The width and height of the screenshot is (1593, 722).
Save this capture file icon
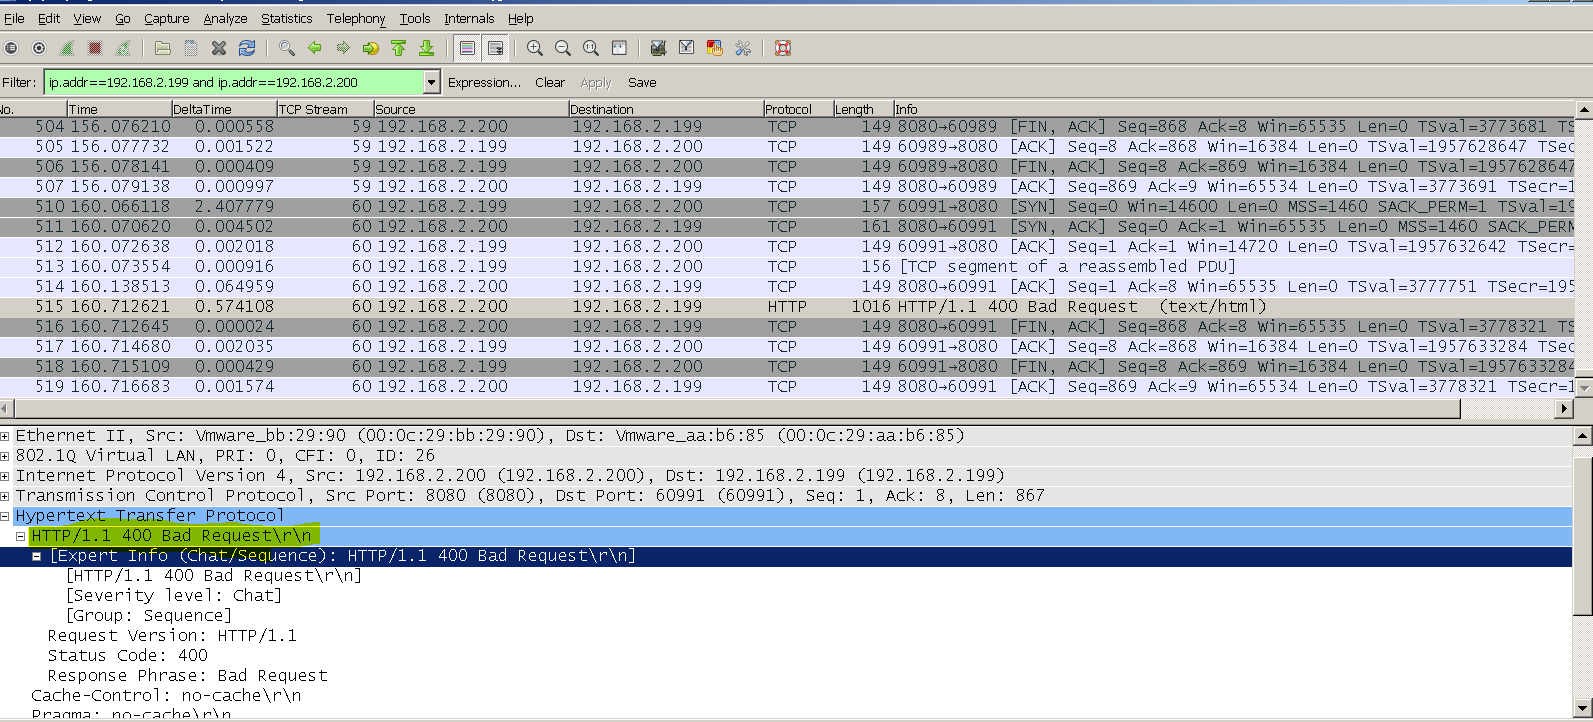(191, 48)
